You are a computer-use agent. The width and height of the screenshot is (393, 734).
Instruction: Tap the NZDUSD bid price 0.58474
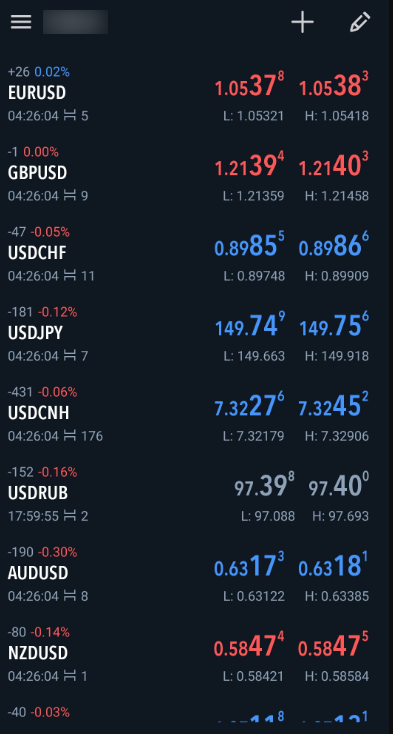coord(249,647)
